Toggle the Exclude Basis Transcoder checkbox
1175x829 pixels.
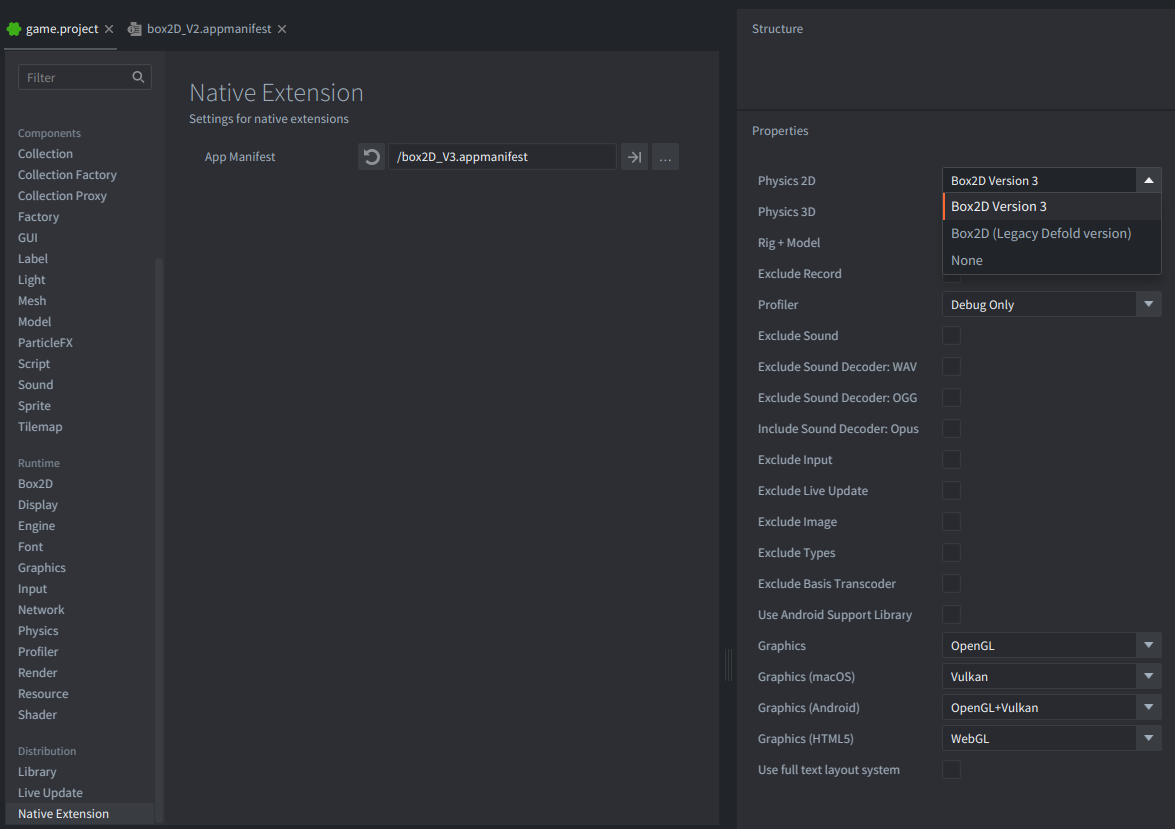951,583
